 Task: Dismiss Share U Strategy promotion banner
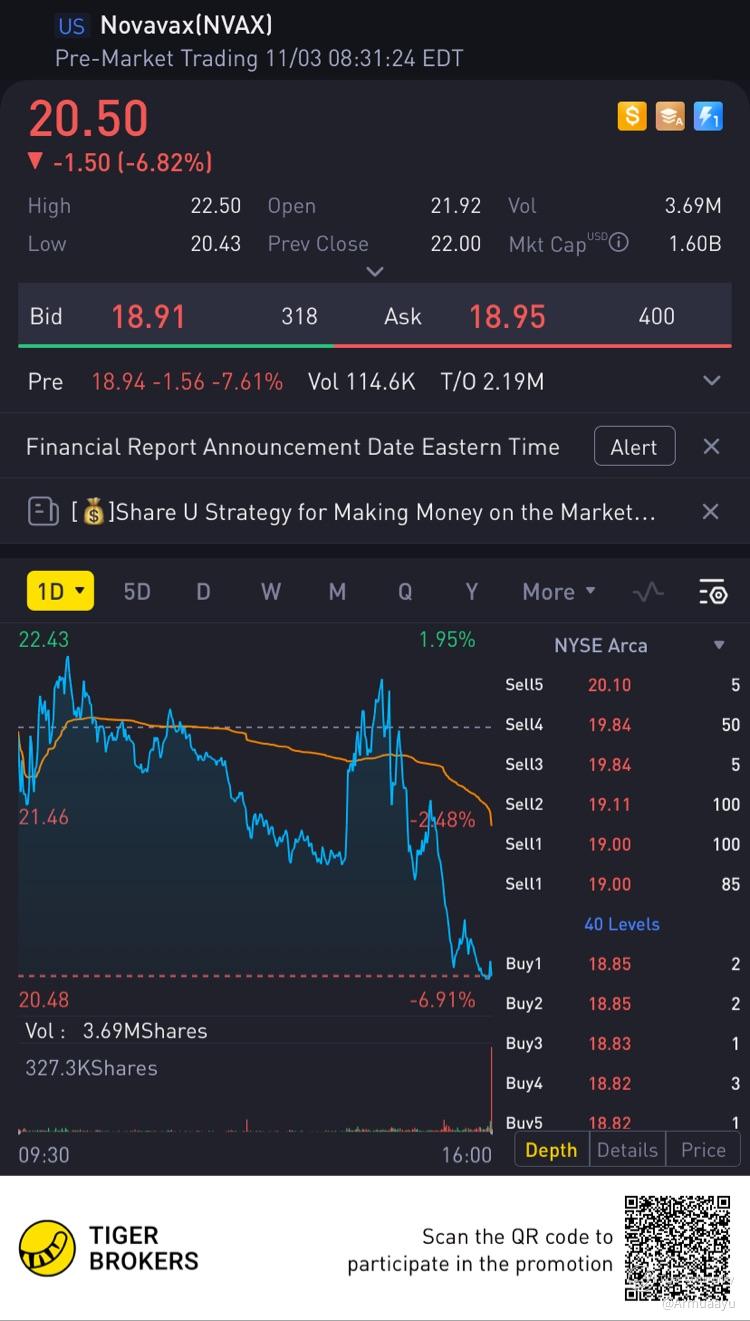711,512
